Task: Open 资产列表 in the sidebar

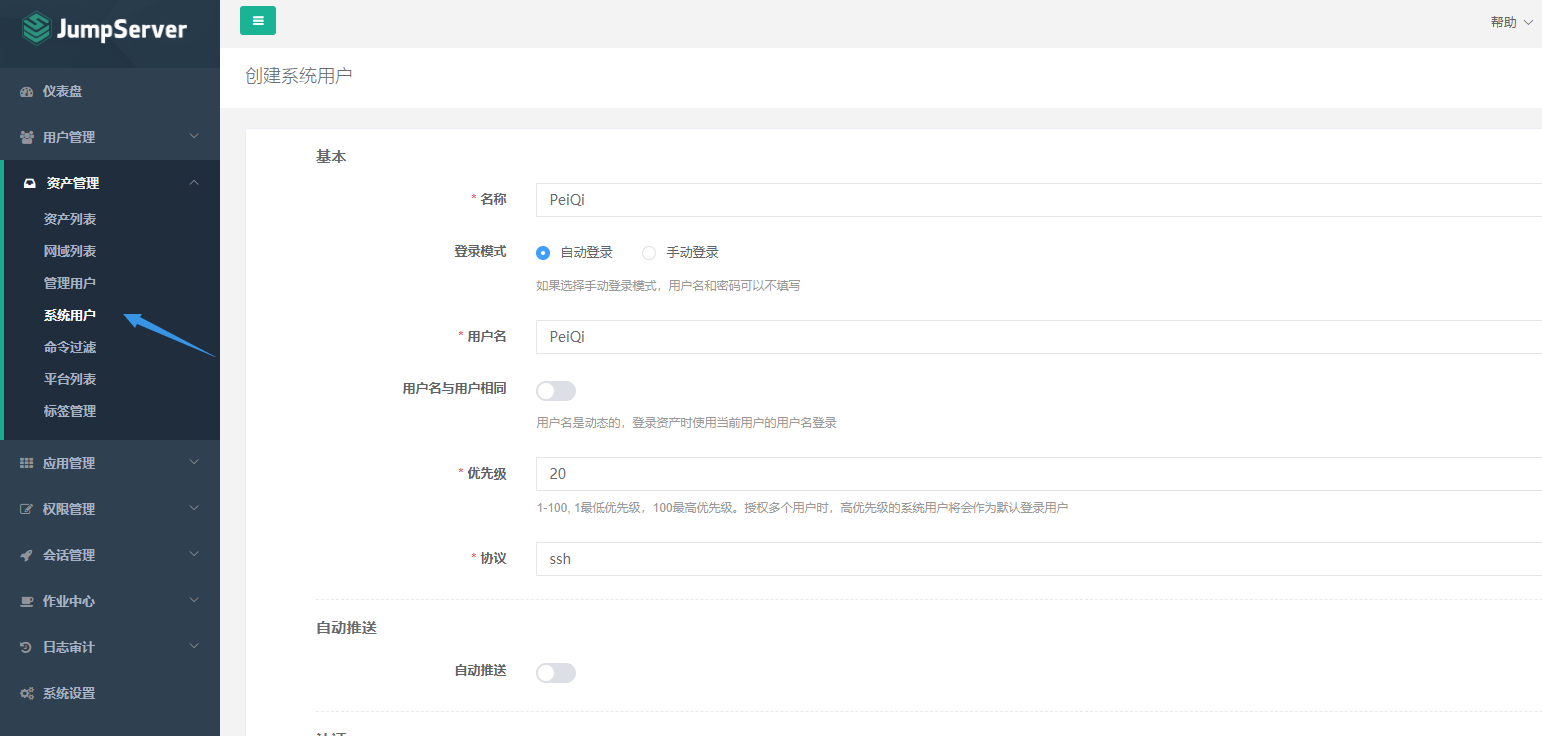Action: coord(70,219)
